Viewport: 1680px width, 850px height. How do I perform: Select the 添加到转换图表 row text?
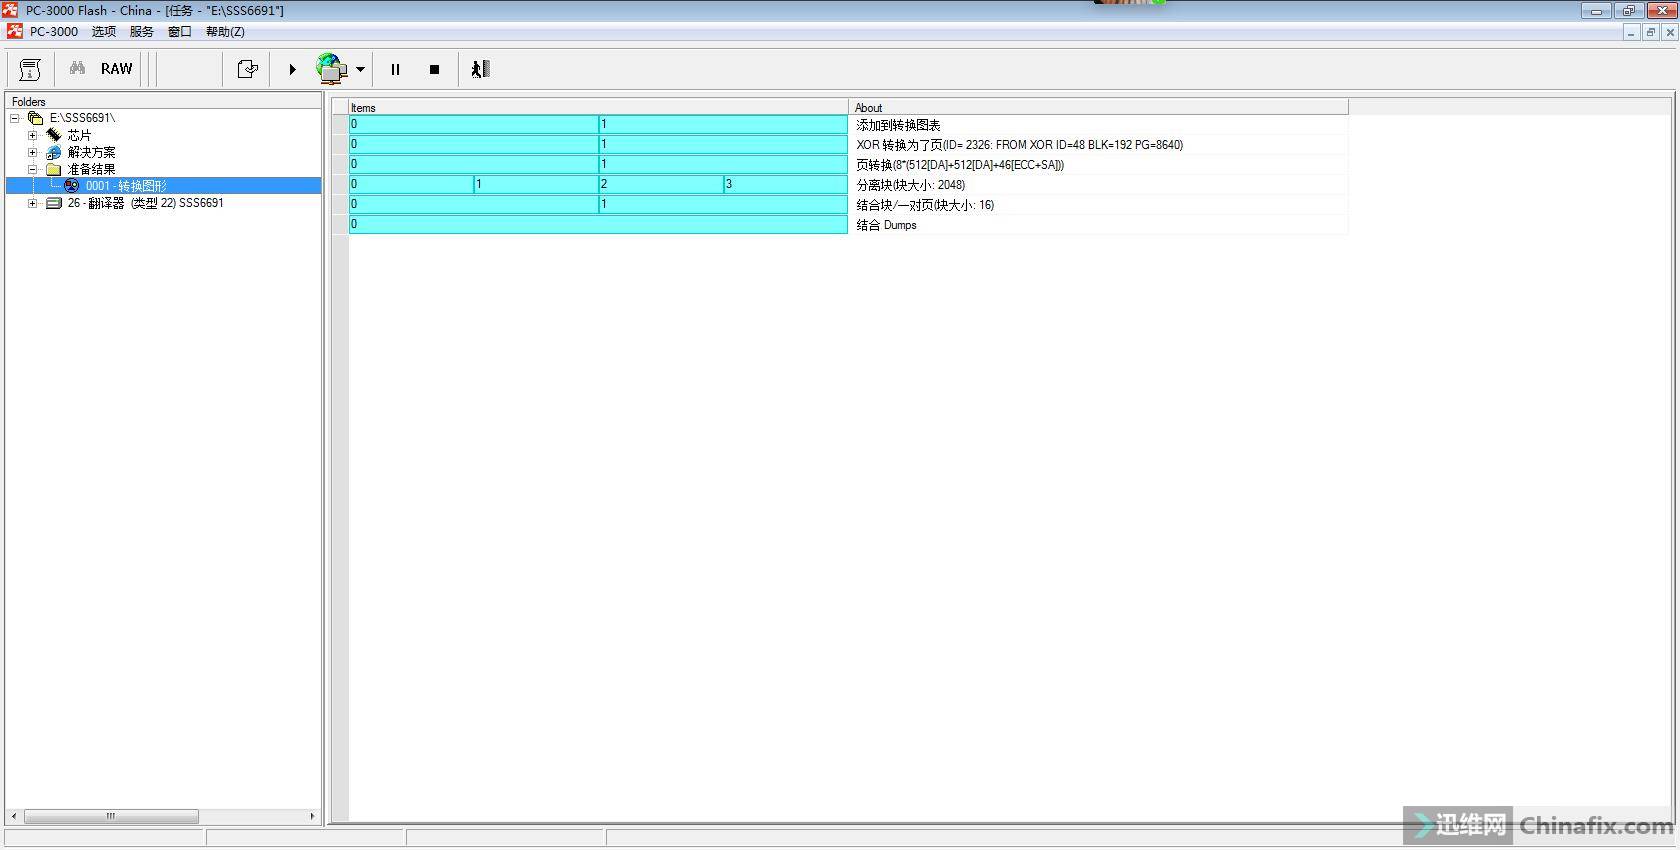(x=898, y=125)
